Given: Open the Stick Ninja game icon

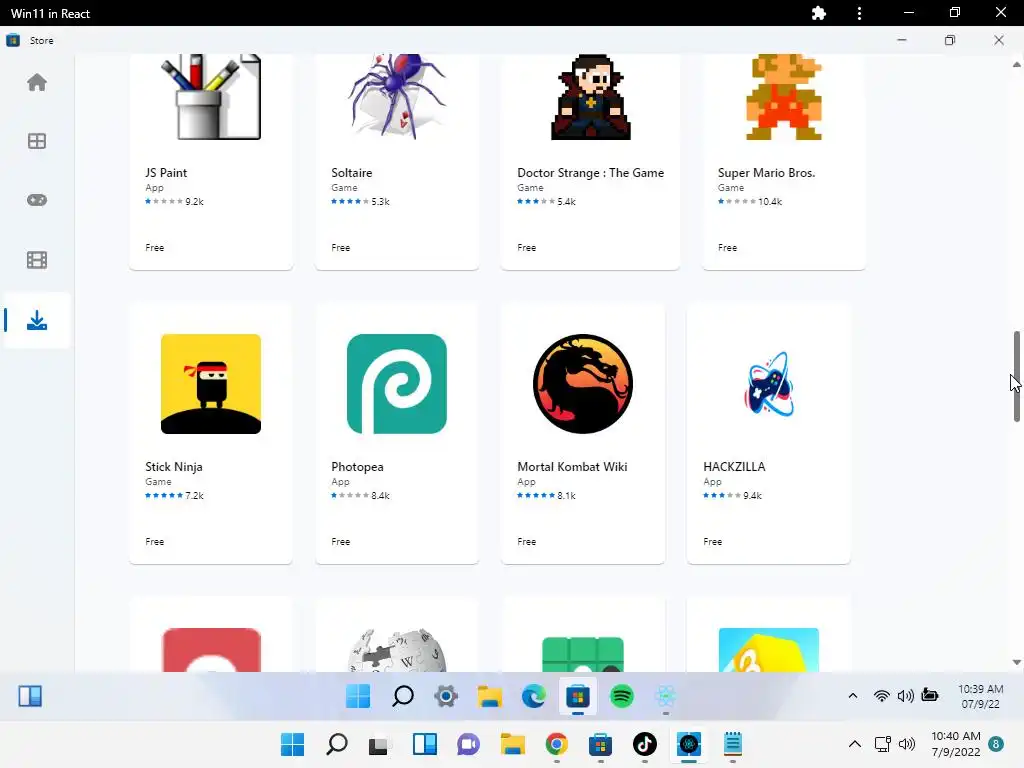Looking at the screenshot, I should click(211, 384).
